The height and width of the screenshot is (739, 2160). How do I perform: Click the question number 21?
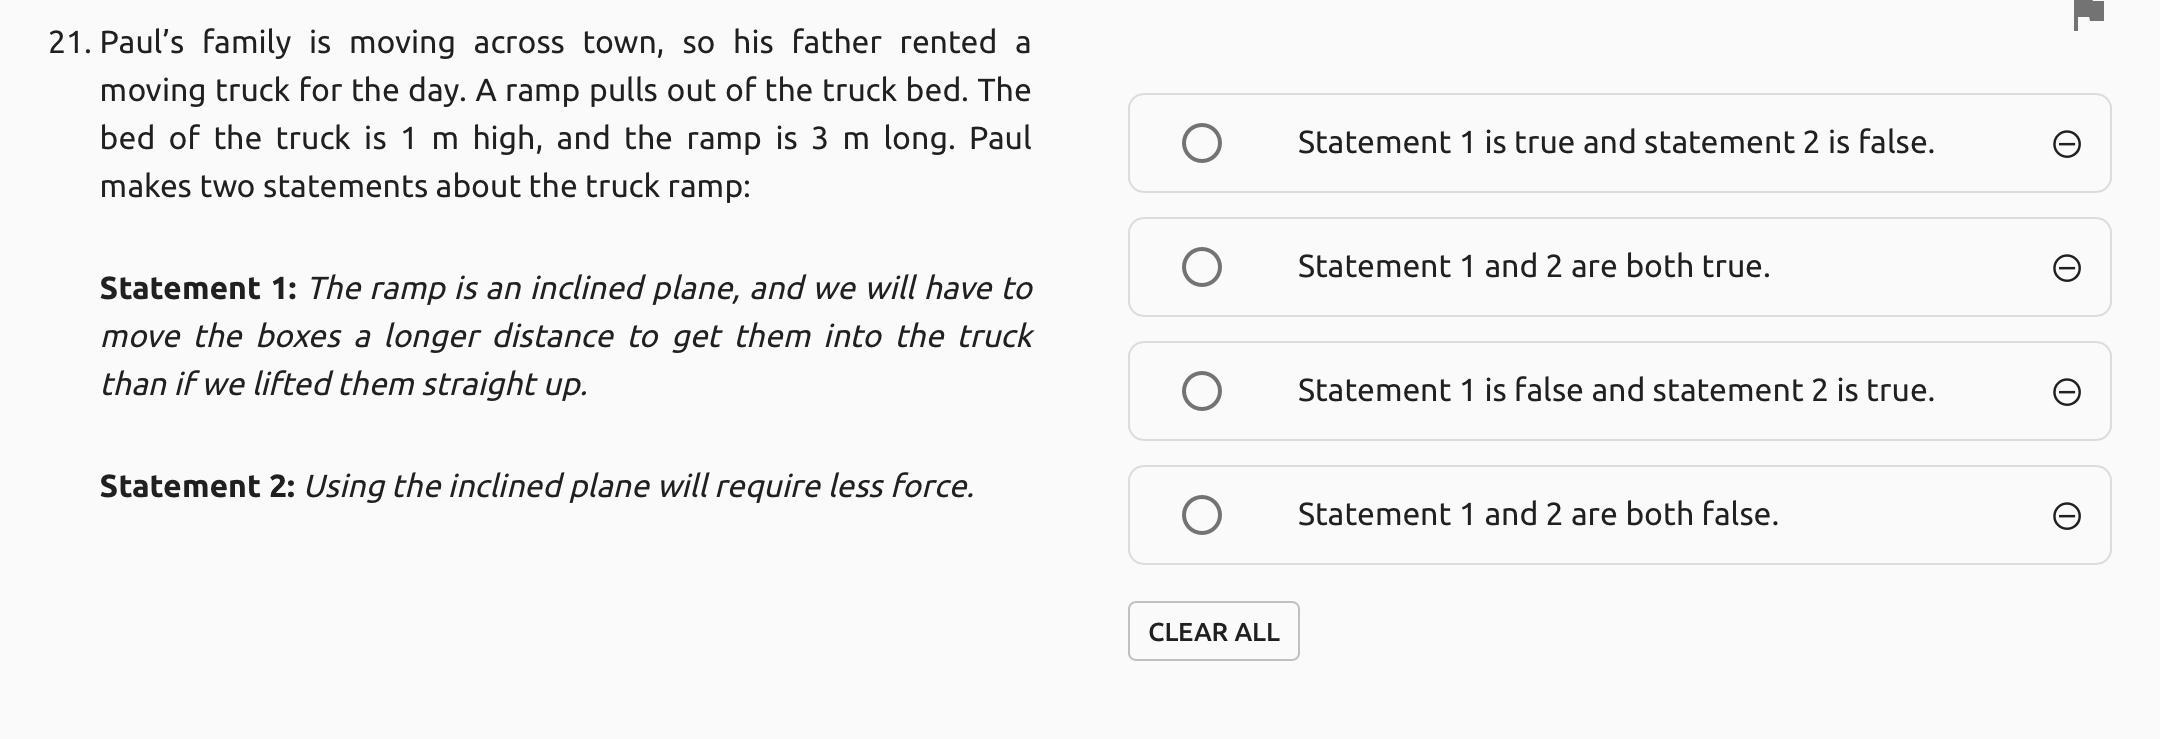69,42
